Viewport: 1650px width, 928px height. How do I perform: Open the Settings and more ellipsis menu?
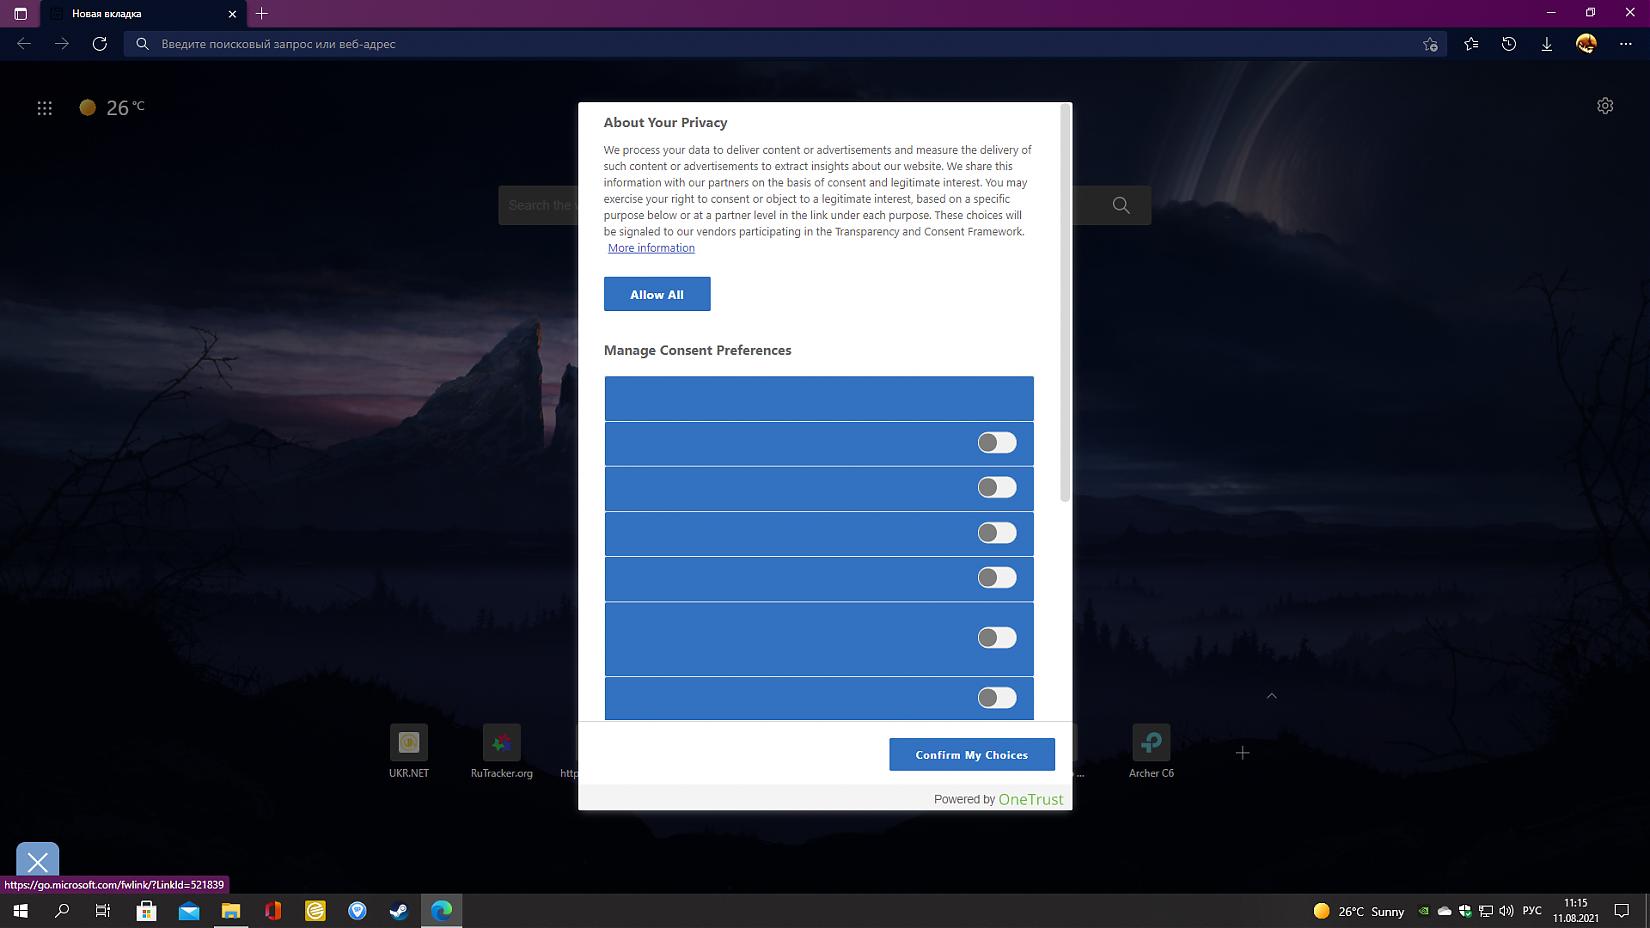tap(1625, 44)
